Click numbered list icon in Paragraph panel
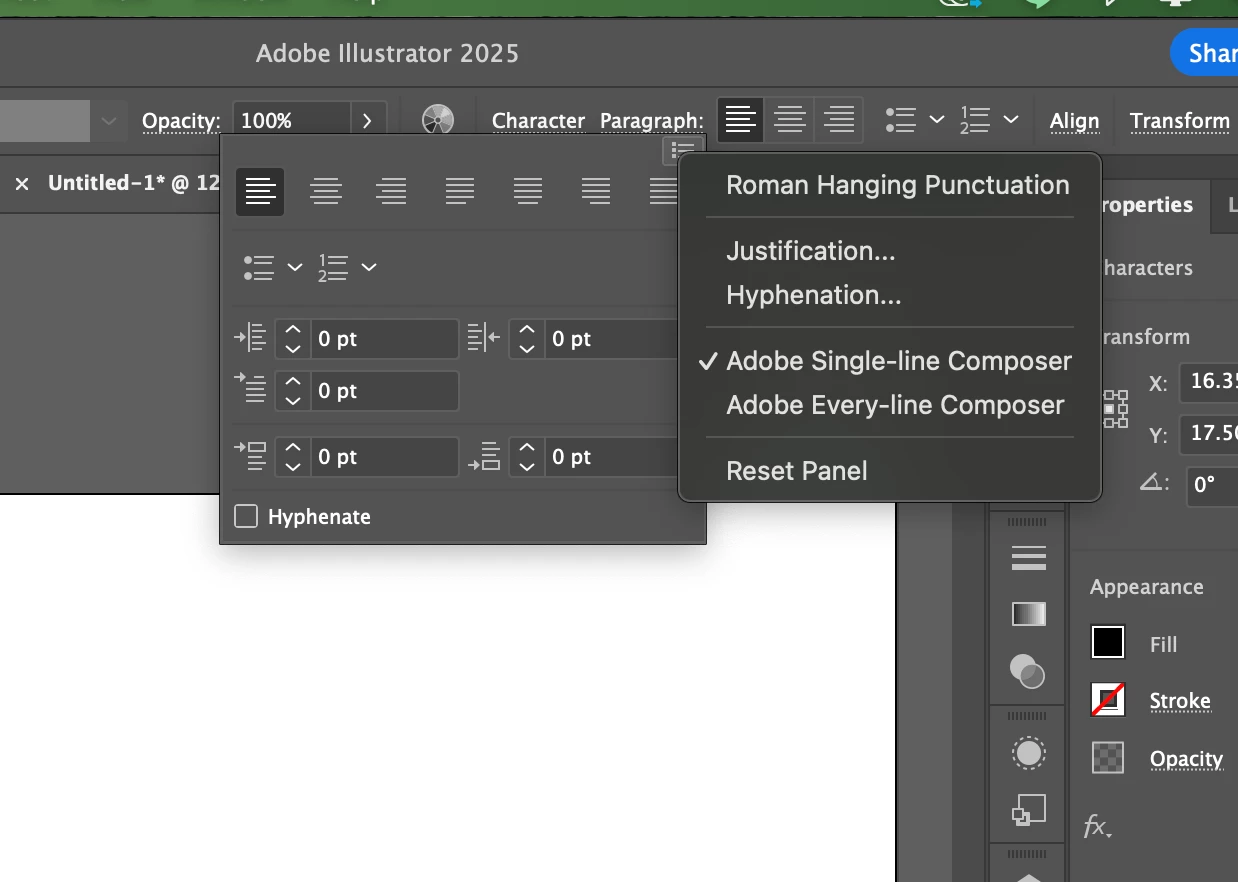 tap(333, 267)
